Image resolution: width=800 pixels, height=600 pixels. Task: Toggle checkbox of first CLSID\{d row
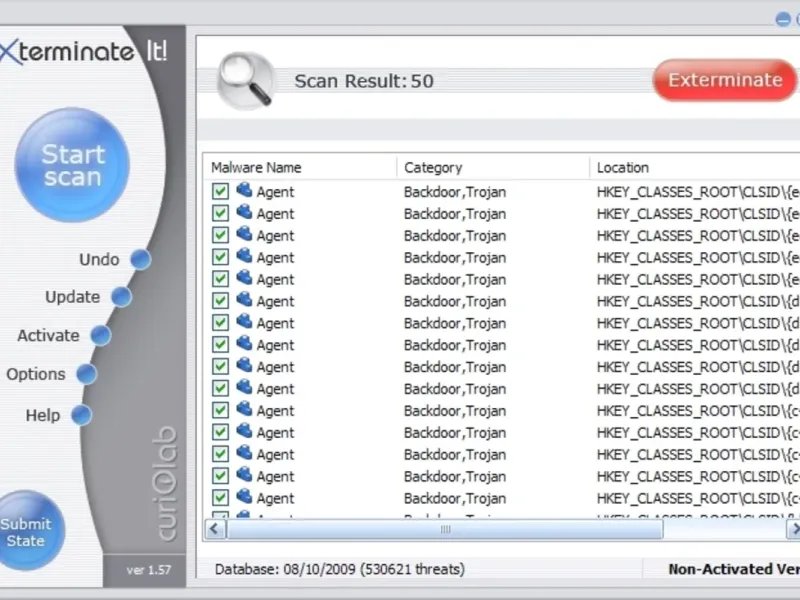click(x=220, y=301)
